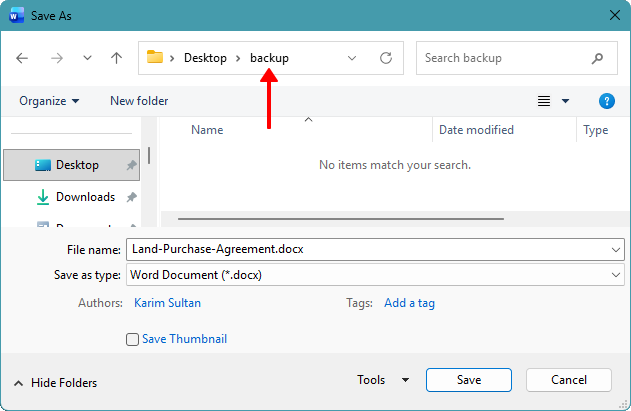Screen dimensions: 631x411
Task: Open recent locations chevron dropdown
Action: coord(87,58)
